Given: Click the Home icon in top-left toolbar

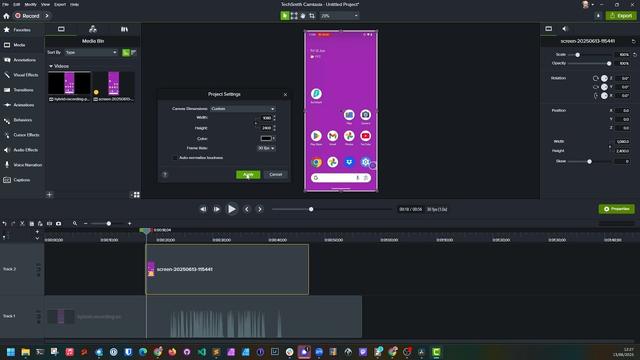Looking at the screenshot, I should (6, 16).
